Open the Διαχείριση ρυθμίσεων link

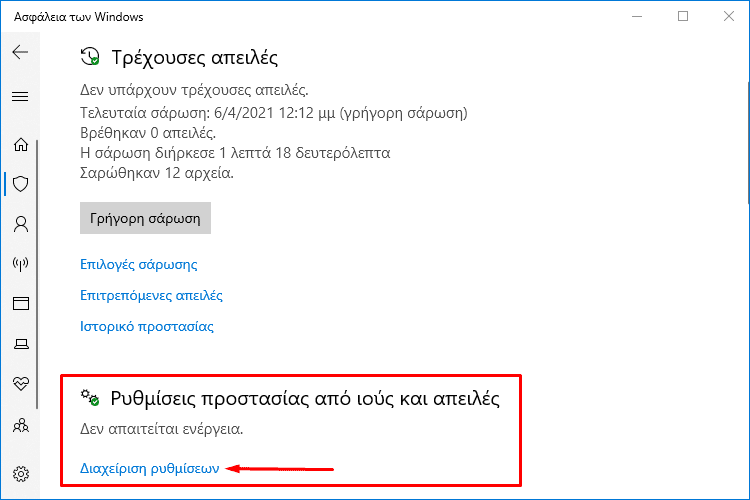click(150, 468)
